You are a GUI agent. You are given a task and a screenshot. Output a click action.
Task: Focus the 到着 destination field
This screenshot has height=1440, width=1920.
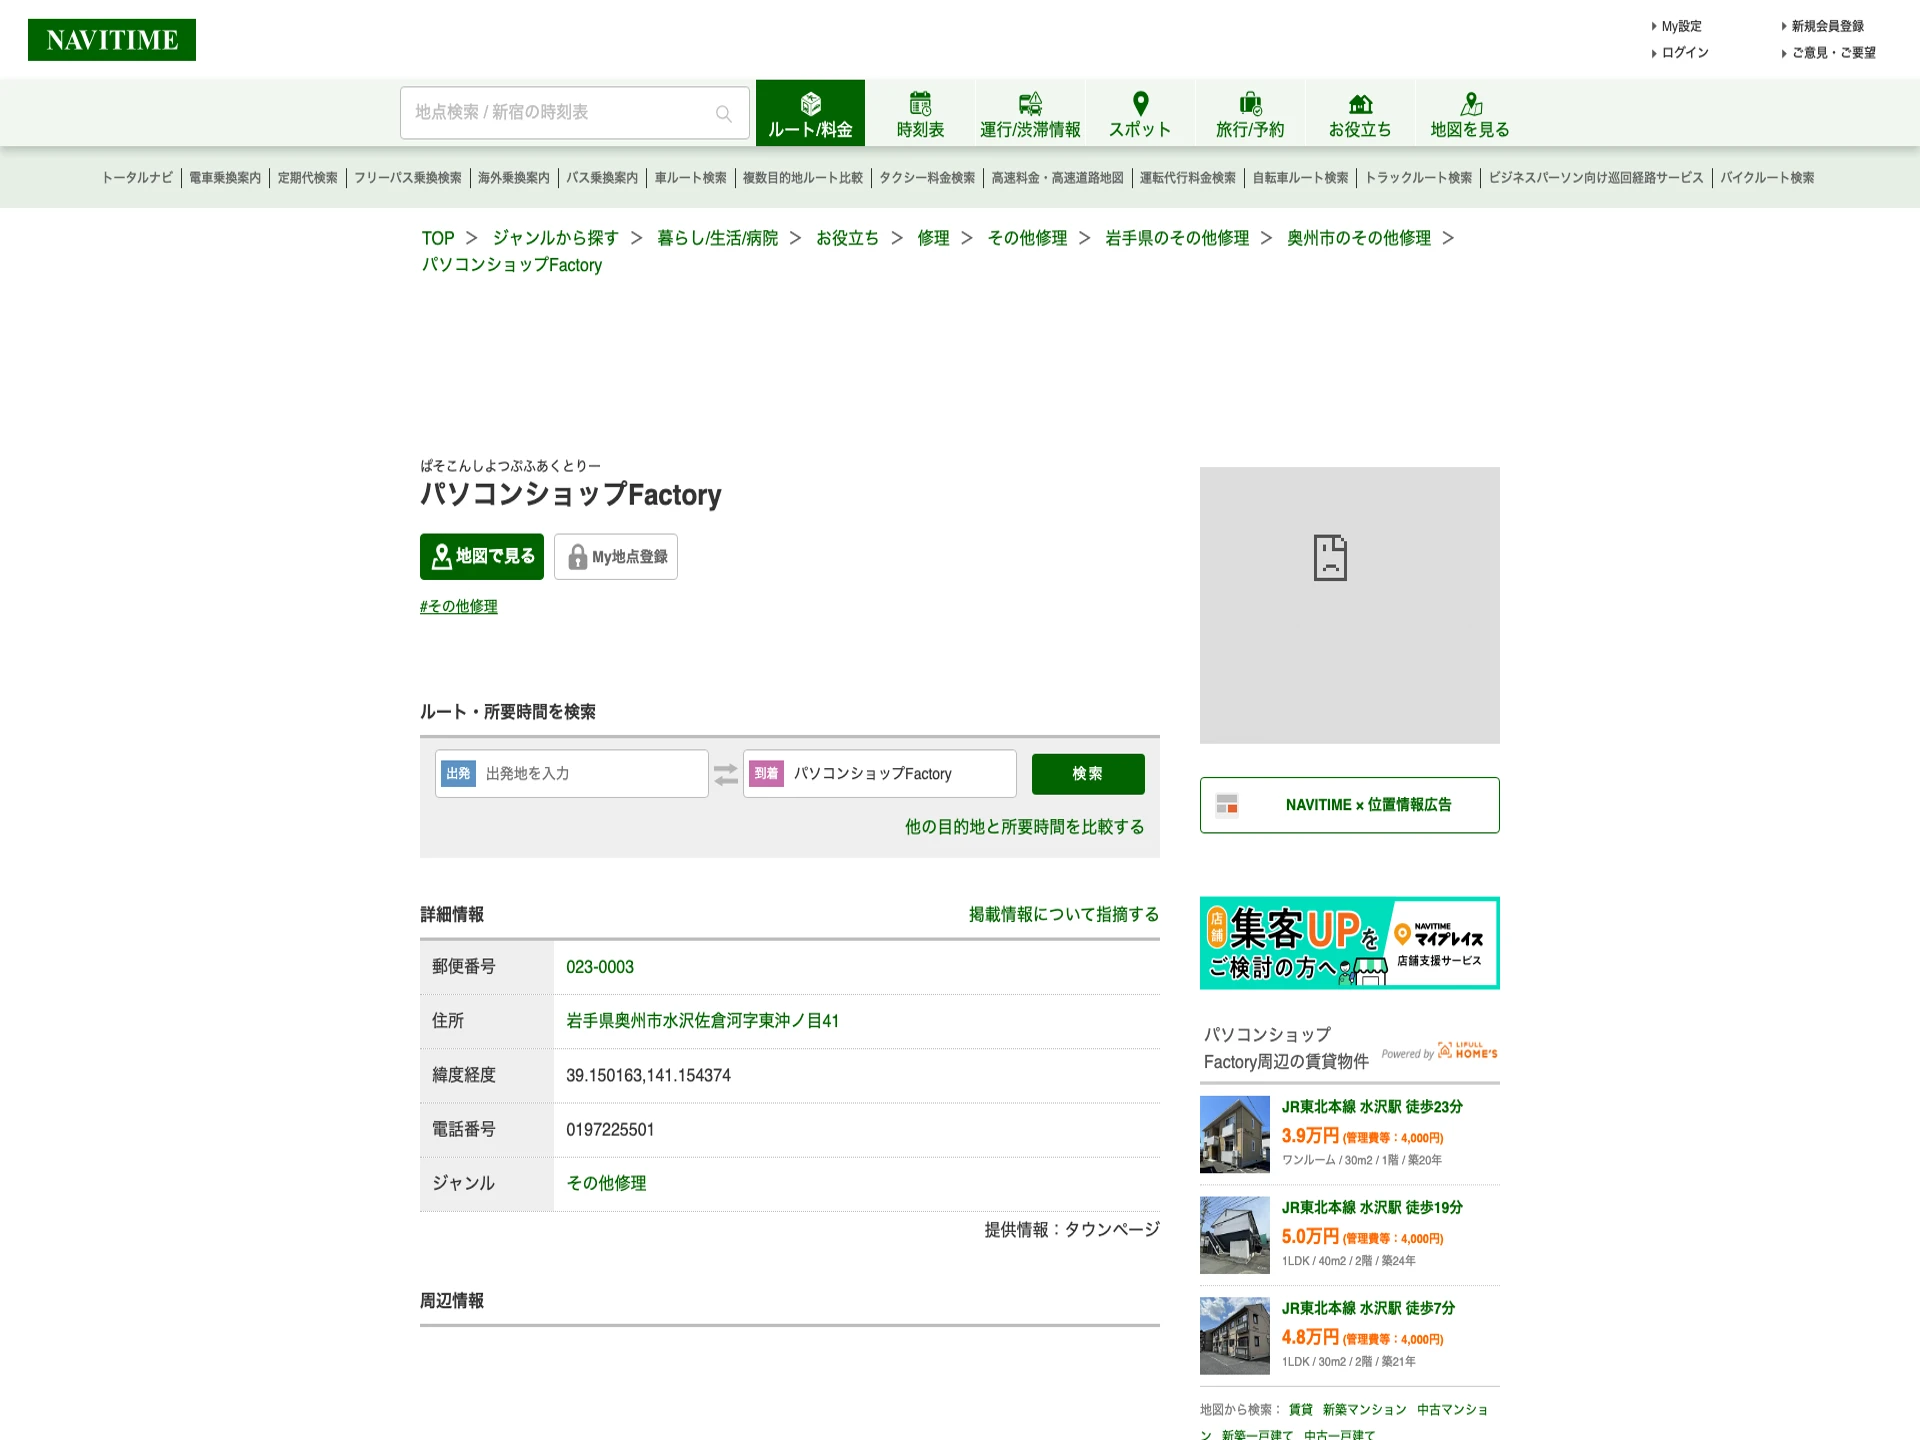[x=880, y=774]
